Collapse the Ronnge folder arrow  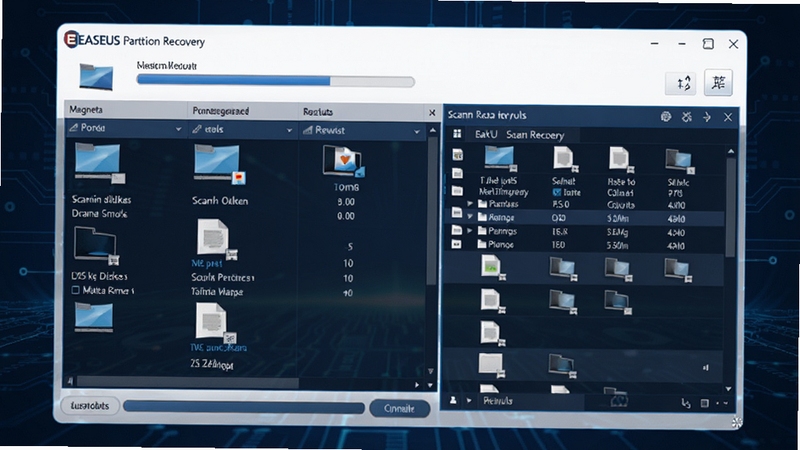(x=470, y=217)
